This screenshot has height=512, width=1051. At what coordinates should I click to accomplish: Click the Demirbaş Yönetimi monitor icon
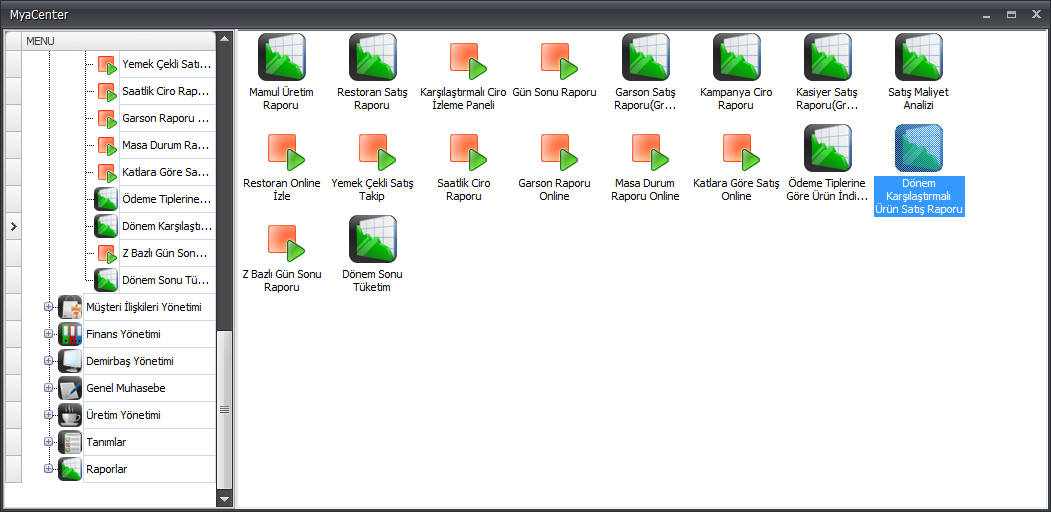click(70, 361)
